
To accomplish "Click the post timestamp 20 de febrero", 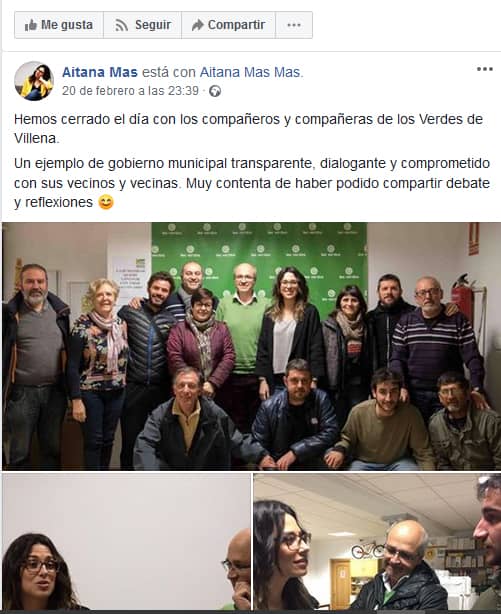I will point(130,91).
